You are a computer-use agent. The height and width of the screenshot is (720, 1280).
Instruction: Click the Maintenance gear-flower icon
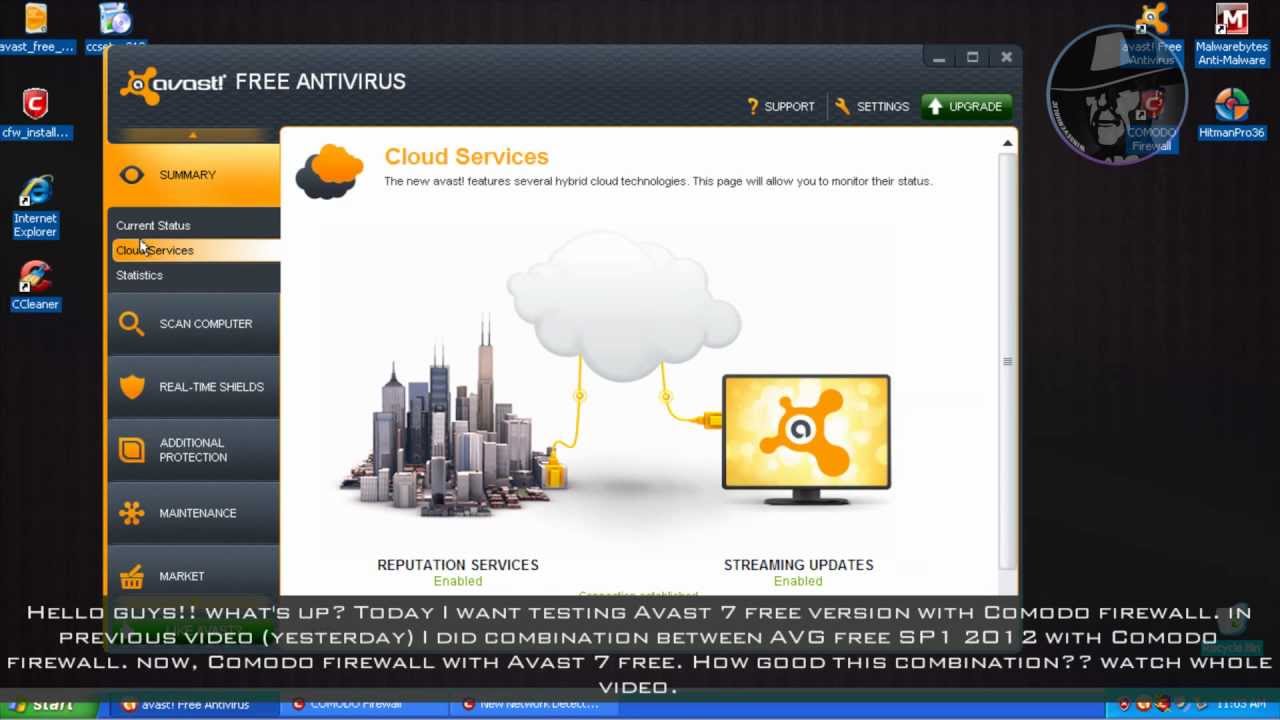[x=132, y=513]
